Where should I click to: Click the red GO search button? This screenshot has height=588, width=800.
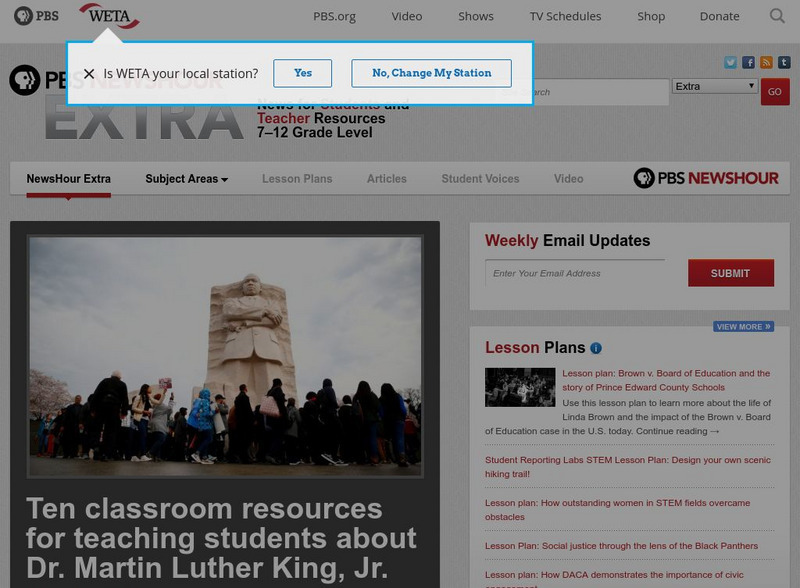pyautogui.click(x=774, y=92)
